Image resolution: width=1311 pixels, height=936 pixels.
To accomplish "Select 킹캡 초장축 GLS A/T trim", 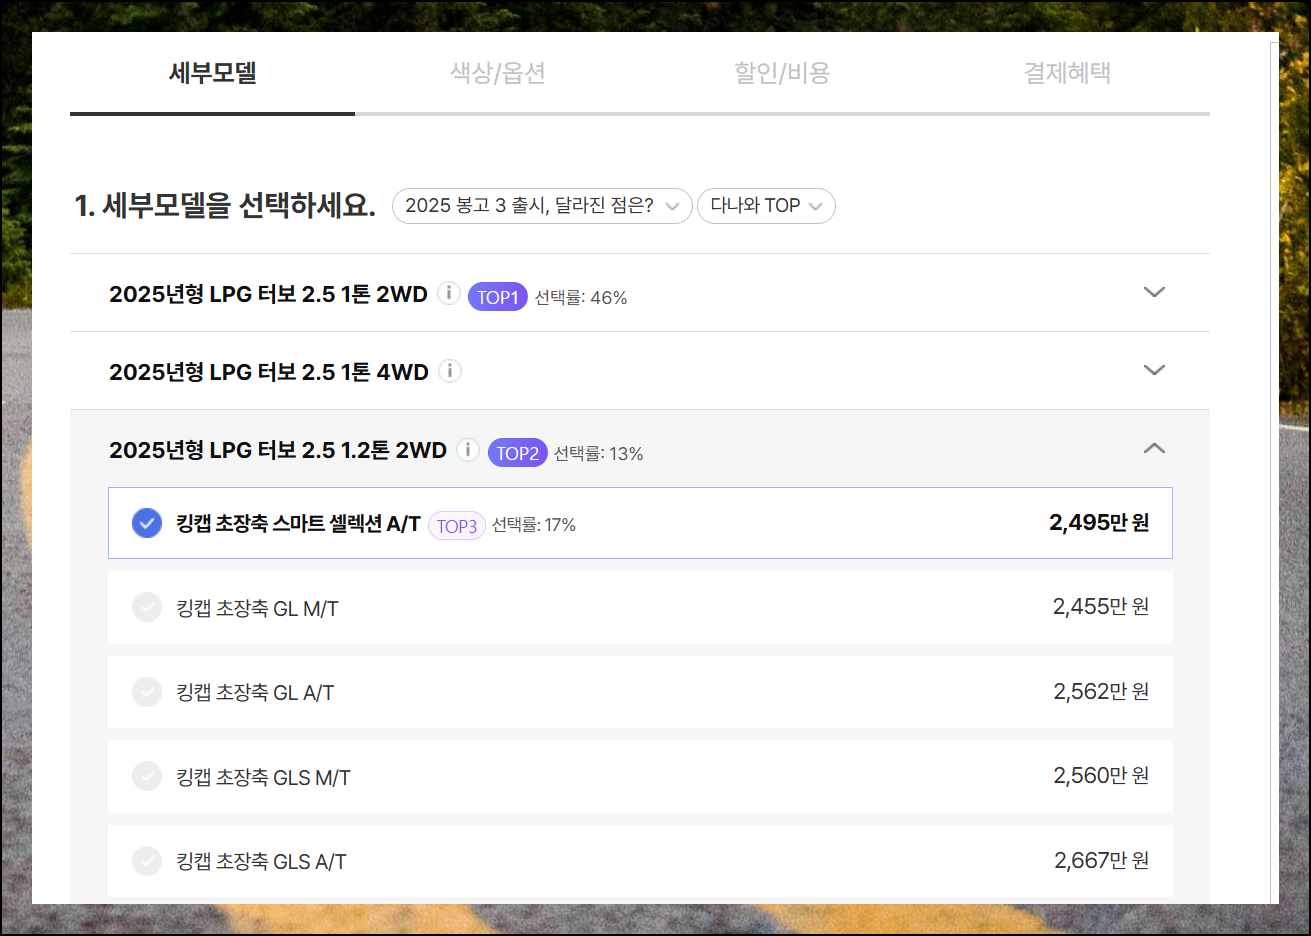I will pyautogui.click(x=640, y=861).
